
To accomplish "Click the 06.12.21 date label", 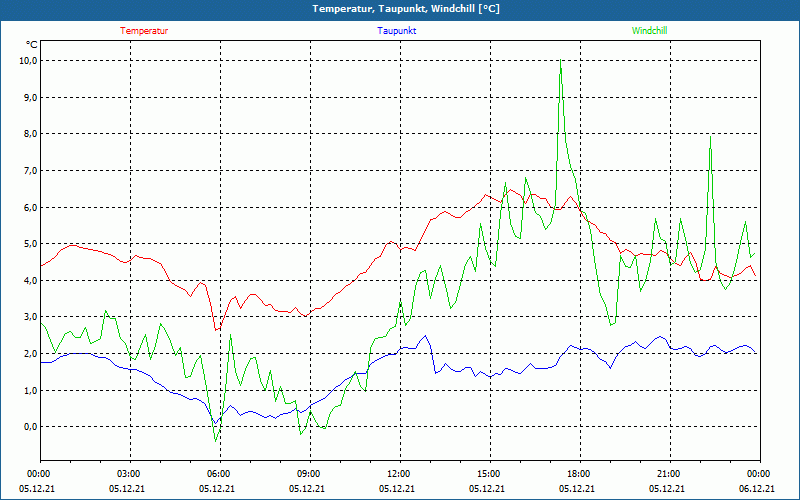I will click(x=757, y=488).
